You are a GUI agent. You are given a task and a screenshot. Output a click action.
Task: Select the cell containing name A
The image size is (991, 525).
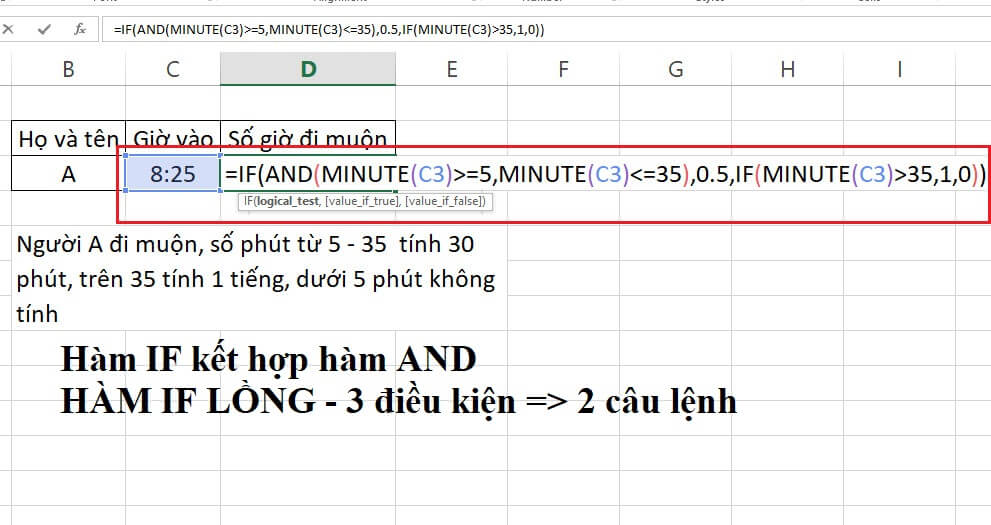click(68, 173)
